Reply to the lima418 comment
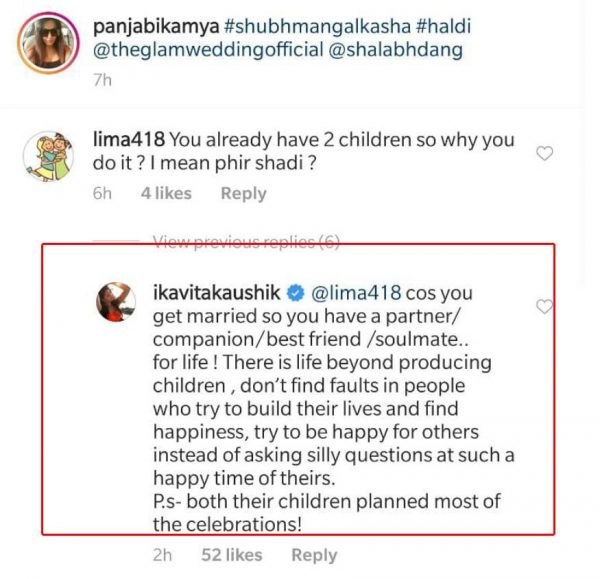Screen dimensions: 600x579 [244, 194]
